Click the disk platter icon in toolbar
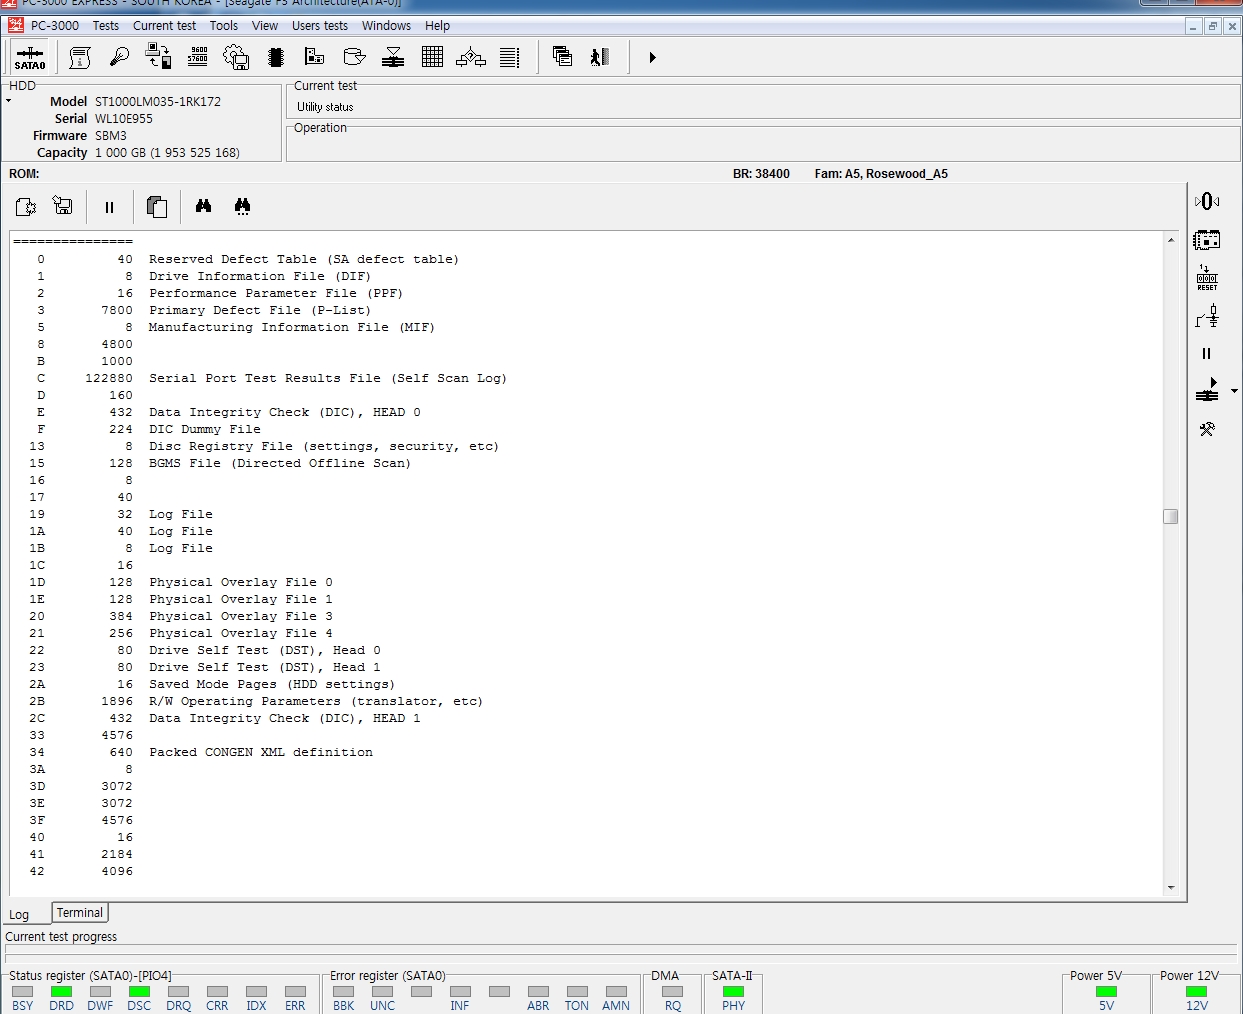This screenshot has height=1014, width=1243. pos(354,58)
